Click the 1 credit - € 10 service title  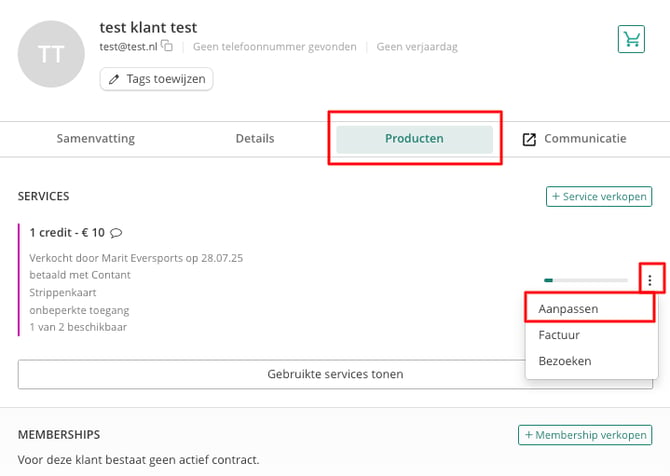click(x=67, y=233)
